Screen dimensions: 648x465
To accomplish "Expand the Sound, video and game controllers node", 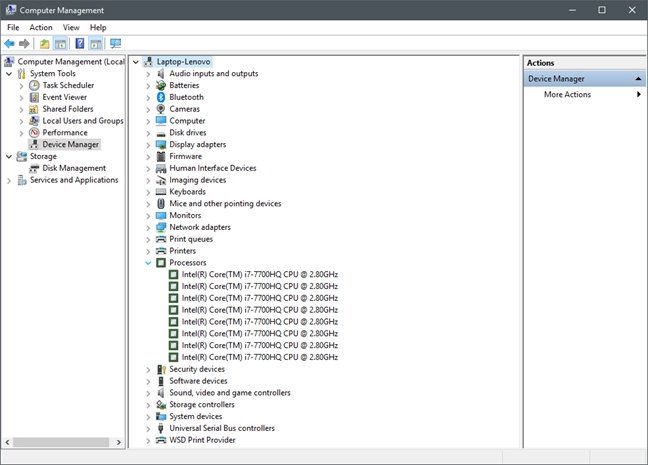I will click(148, 393).
